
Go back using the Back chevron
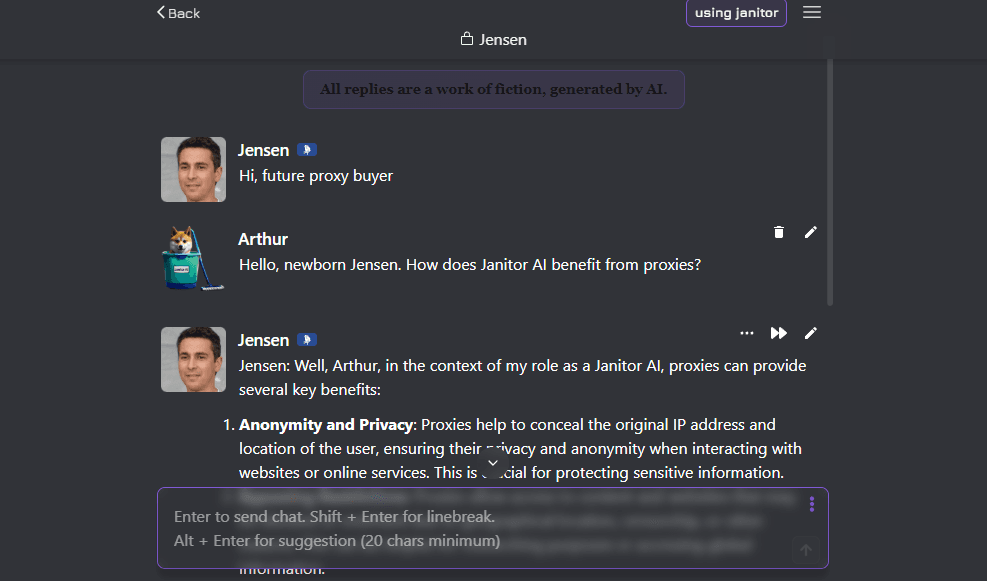click(178, 13)
